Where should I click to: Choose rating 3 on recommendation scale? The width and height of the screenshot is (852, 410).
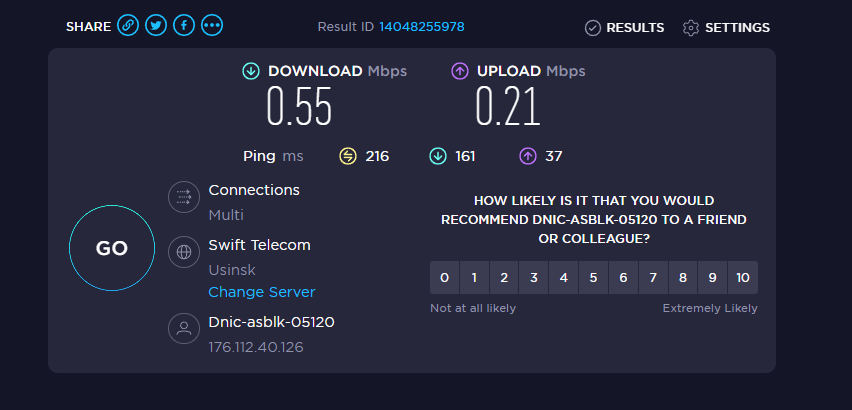[x=534, y=278]
